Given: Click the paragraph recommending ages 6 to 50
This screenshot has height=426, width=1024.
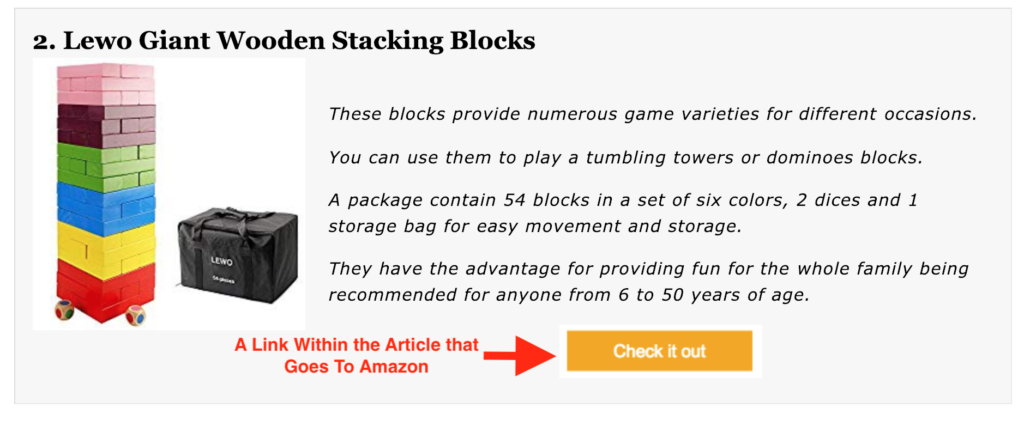Looking at the screenshot, I should pyautogui.click(x=648, y=282).
